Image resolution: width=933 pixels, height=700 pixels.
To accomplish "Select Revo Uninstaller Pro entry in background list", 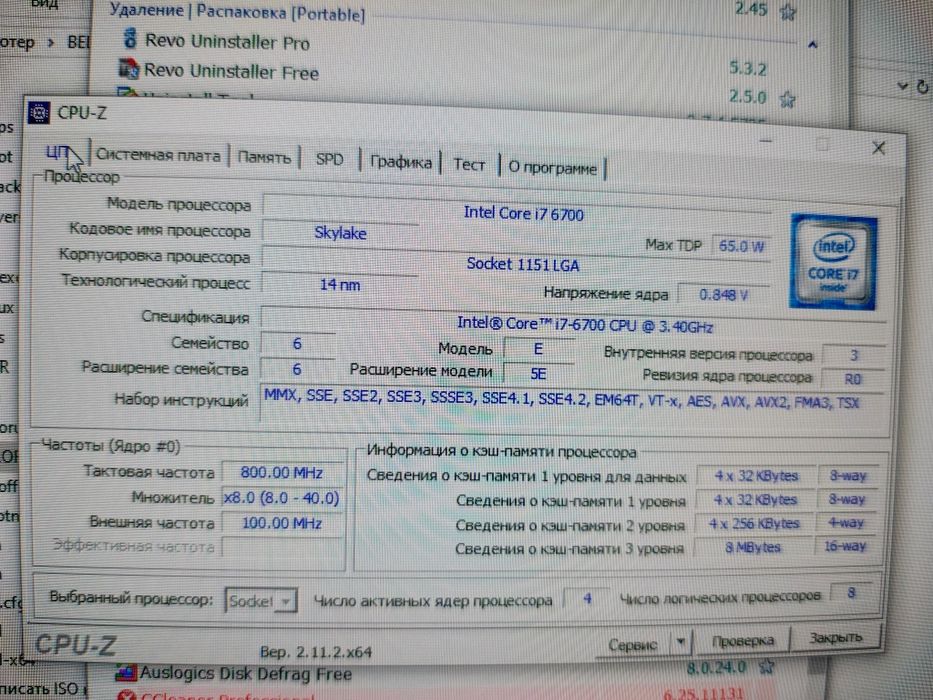I will coord(227,42).
